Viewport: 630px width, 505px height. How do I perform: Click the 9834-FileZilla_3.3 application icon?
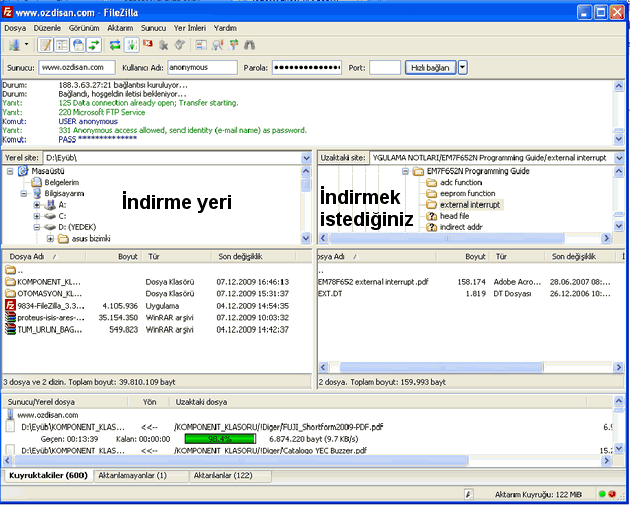(10, 306)
